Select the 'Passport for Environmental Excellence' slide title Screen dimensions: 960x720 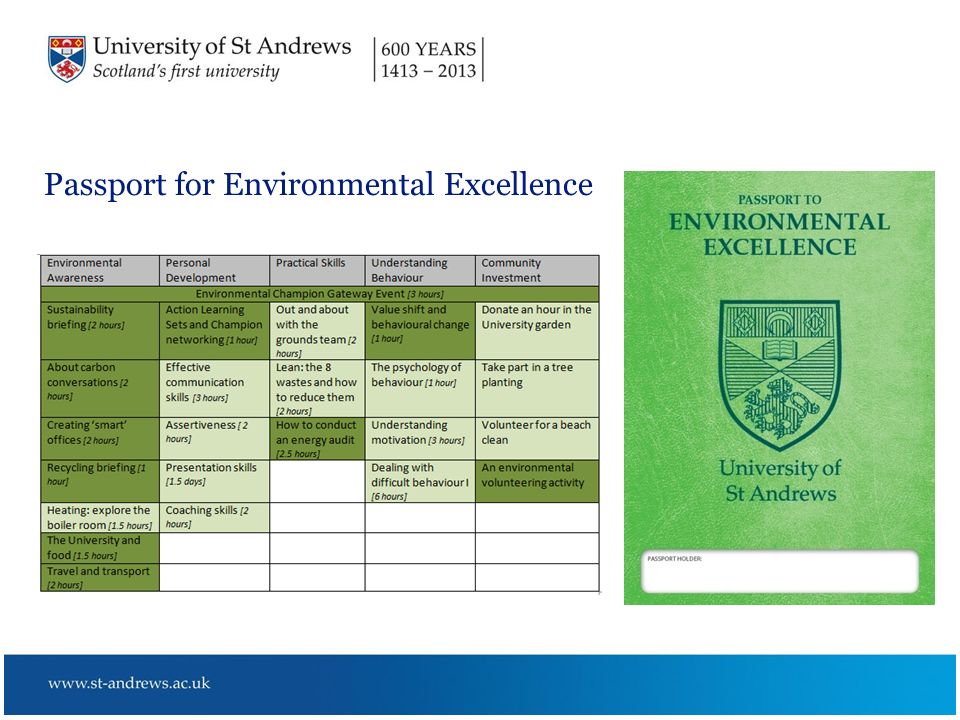(318, 184)
